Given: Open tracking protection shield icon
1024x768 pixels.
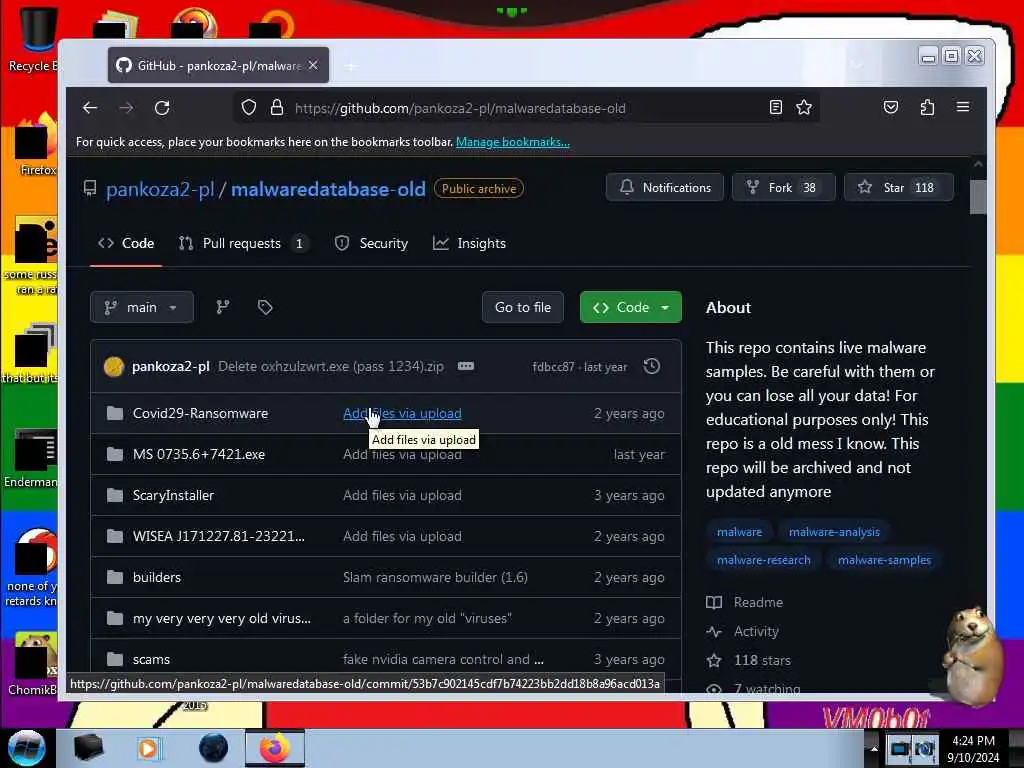Looking at the screenshot, I should [249, 108].
